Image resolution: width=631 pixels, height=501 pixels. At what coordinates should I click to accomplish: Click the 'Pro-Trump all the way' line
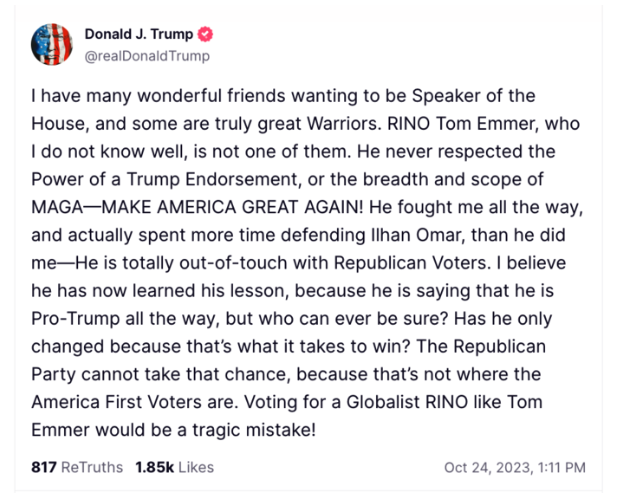coord(125,319)
